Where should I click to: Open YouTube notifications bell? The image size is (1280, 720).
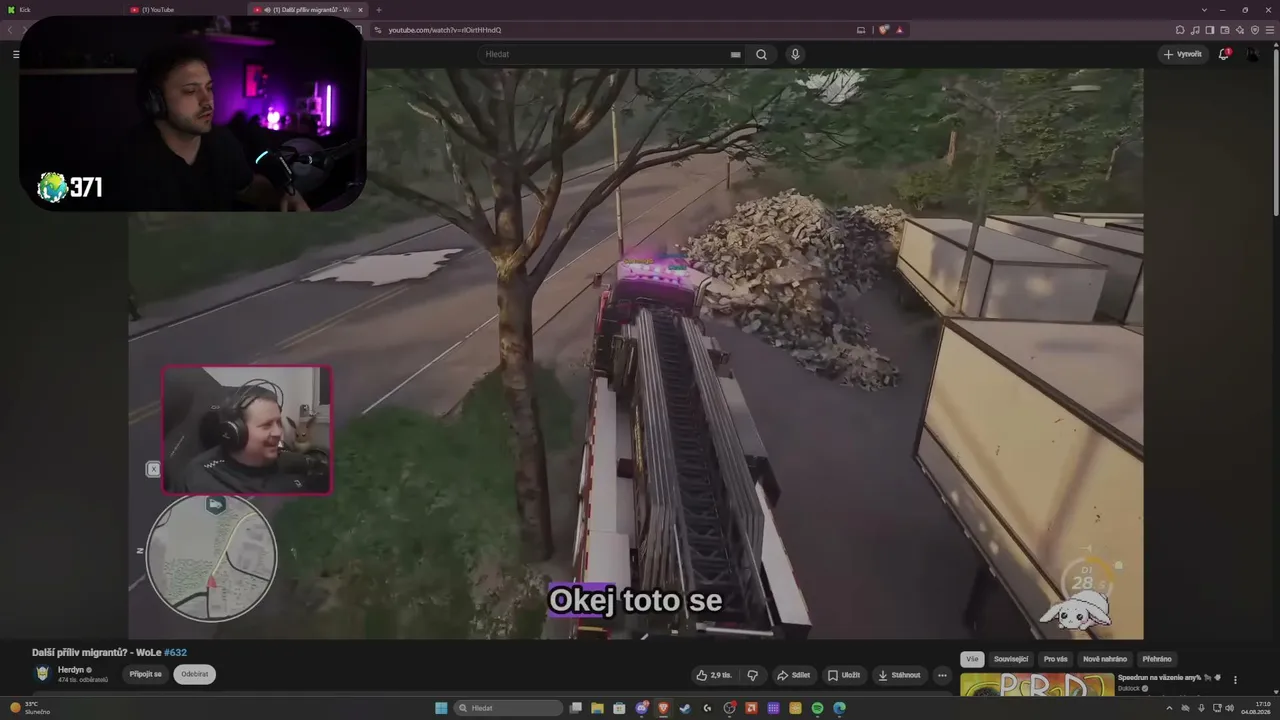click(x=1223, y=54)
